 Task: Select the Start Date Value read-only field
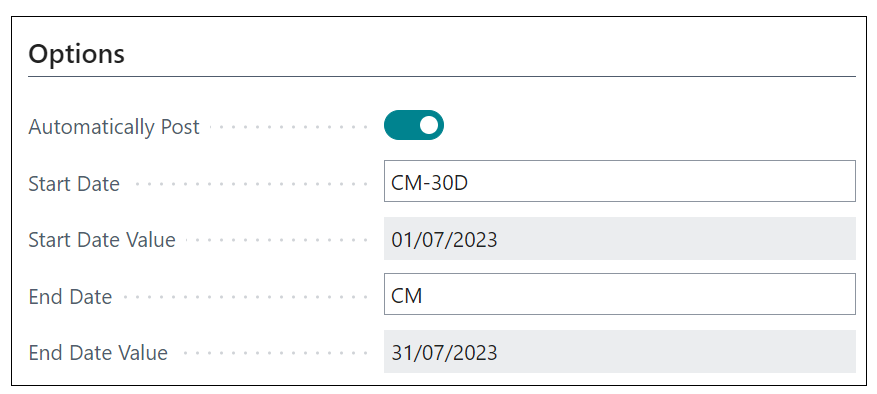point(620,239)
